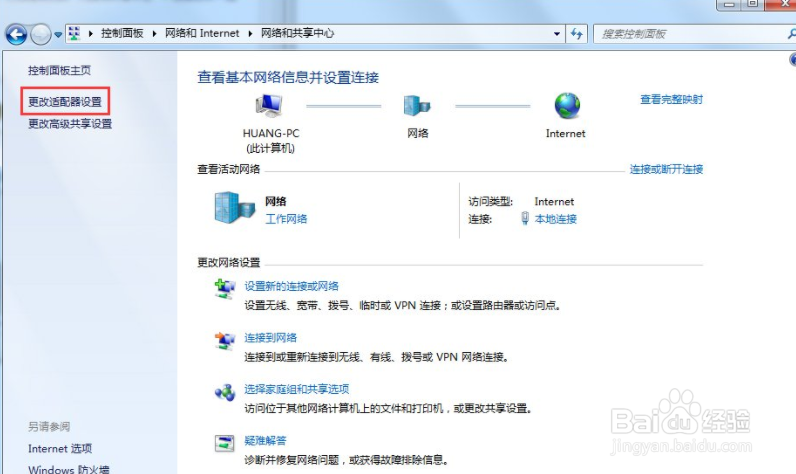
Task: Open 设置新的连接或网络 link
Action: (291, 286)
